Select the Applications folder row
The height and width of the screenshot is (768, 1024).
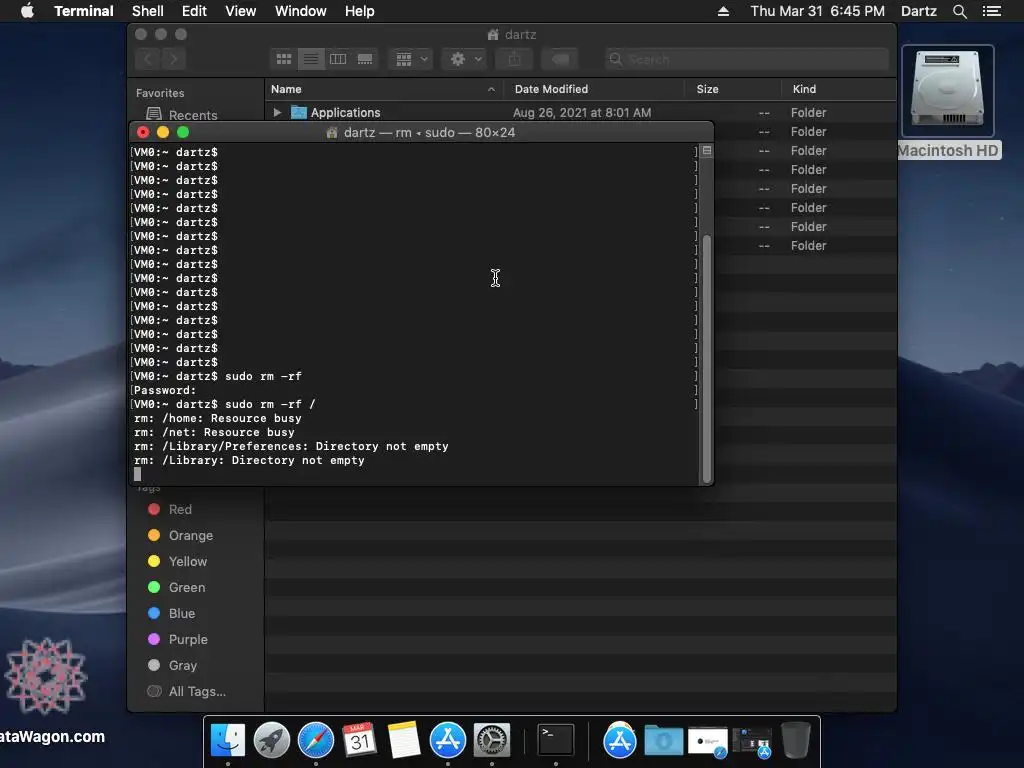coord(580,112)
